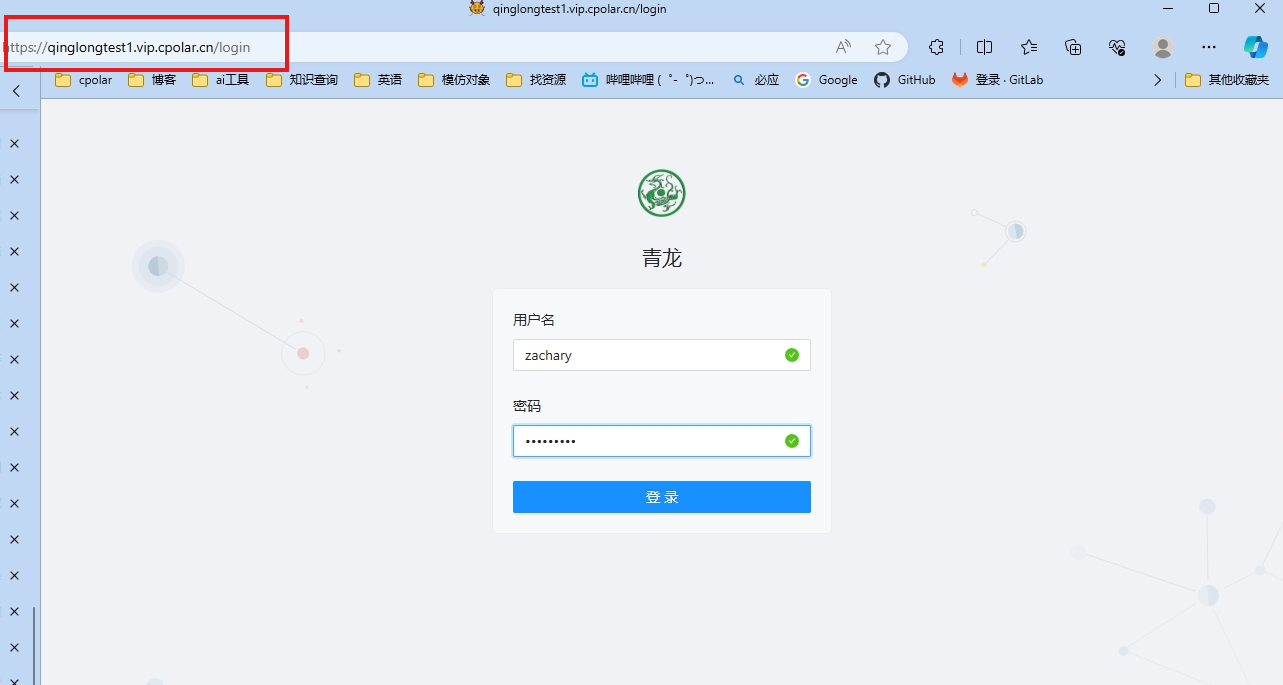The width and height of the screenshot is (1283, 685).
Task: Show more bookmarks via overflow chevron
Action: click(x=1158, y=80)
